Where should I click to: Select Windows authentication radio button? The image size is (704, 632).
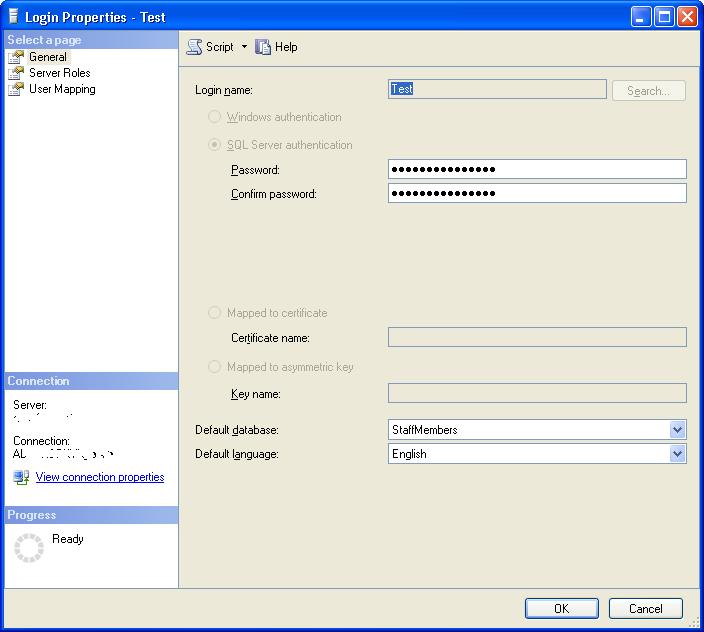point(214,117)
